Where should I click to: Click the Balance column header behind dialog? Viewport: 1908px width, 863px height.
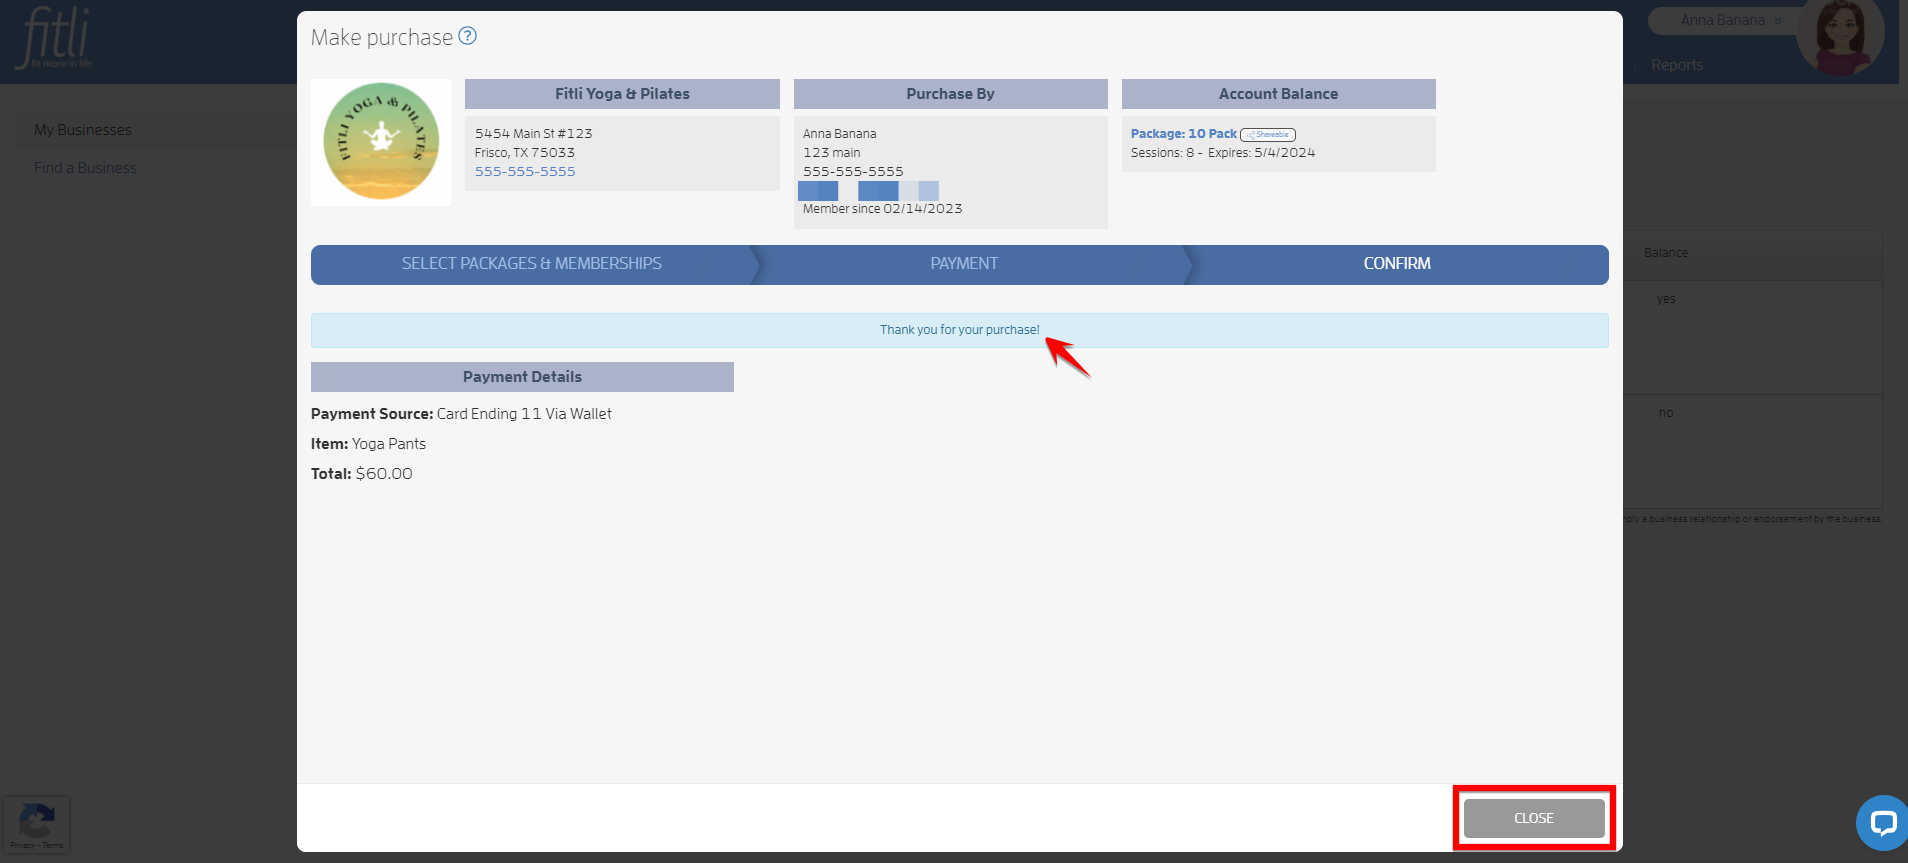(x=1666, y=253)
